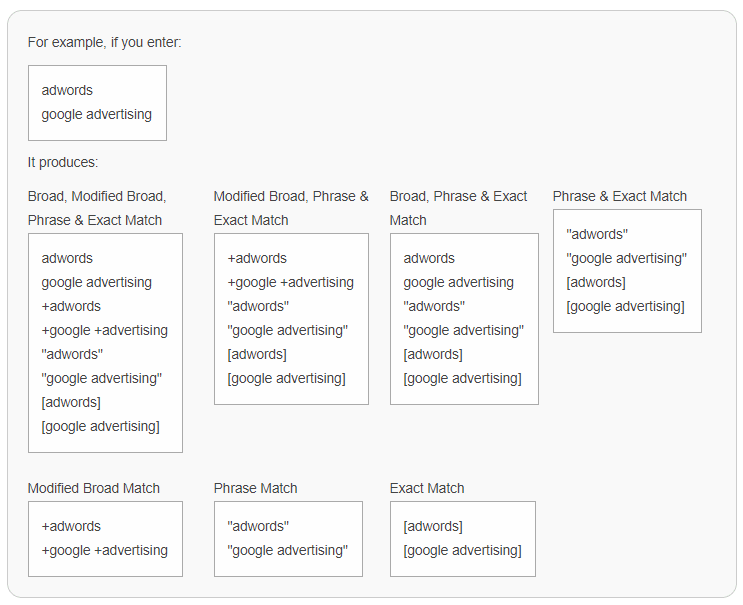
Task: Click the 'Broad, Modified Broad, Phrase & Exact Match' heading
Action: point(97,208)
